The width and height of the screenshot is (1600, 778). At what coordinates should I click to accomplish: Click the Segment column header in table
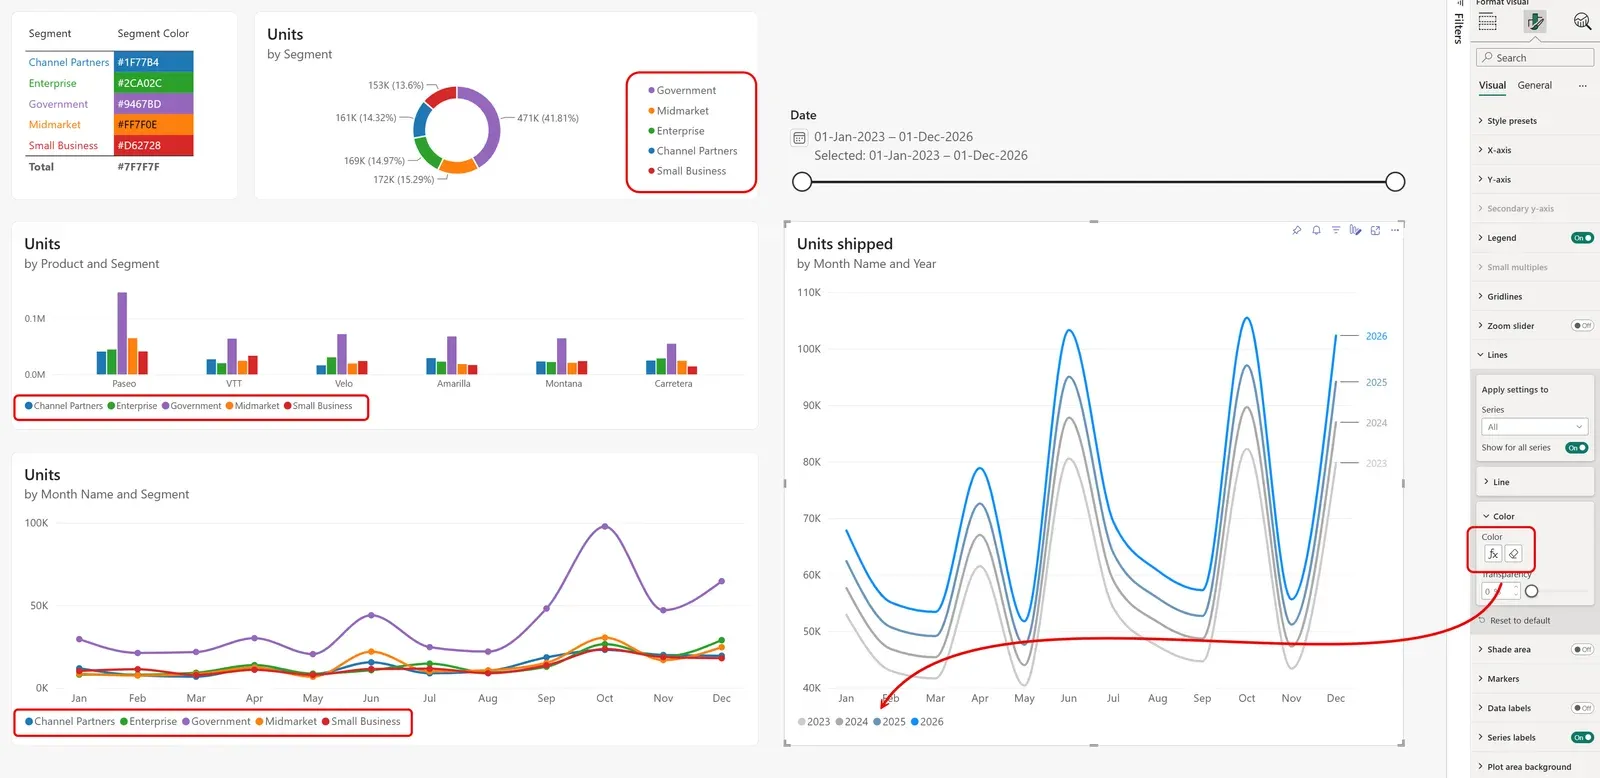point(50,34)
